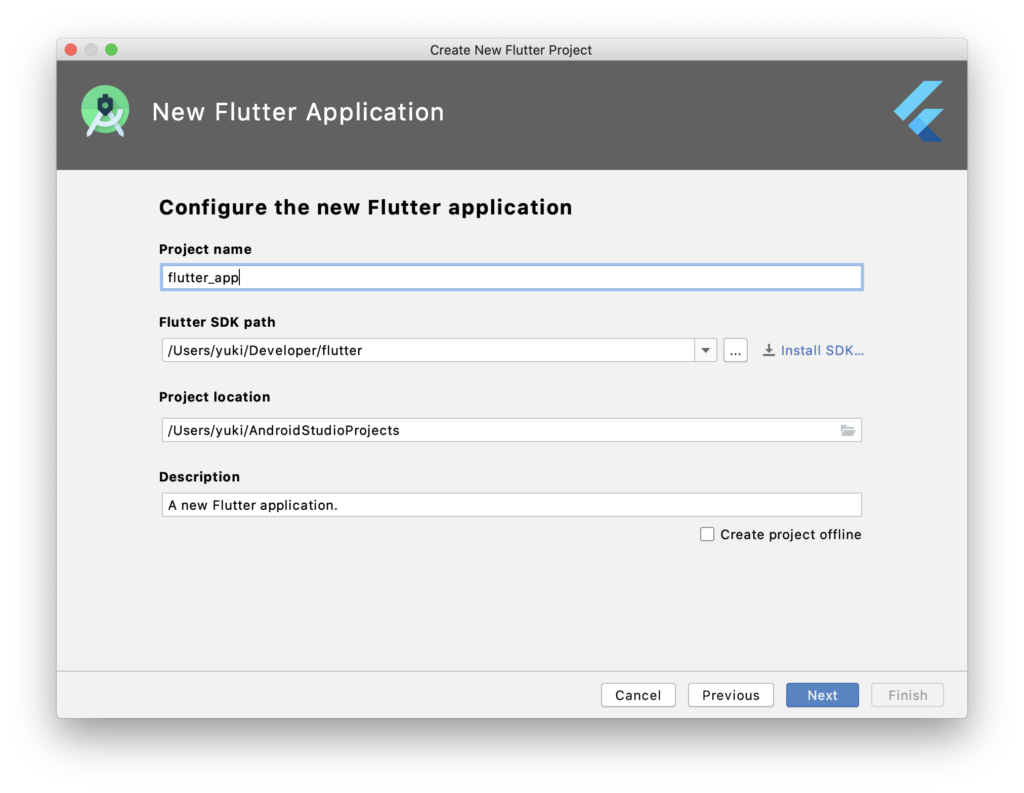Select the Description text field

511,505
